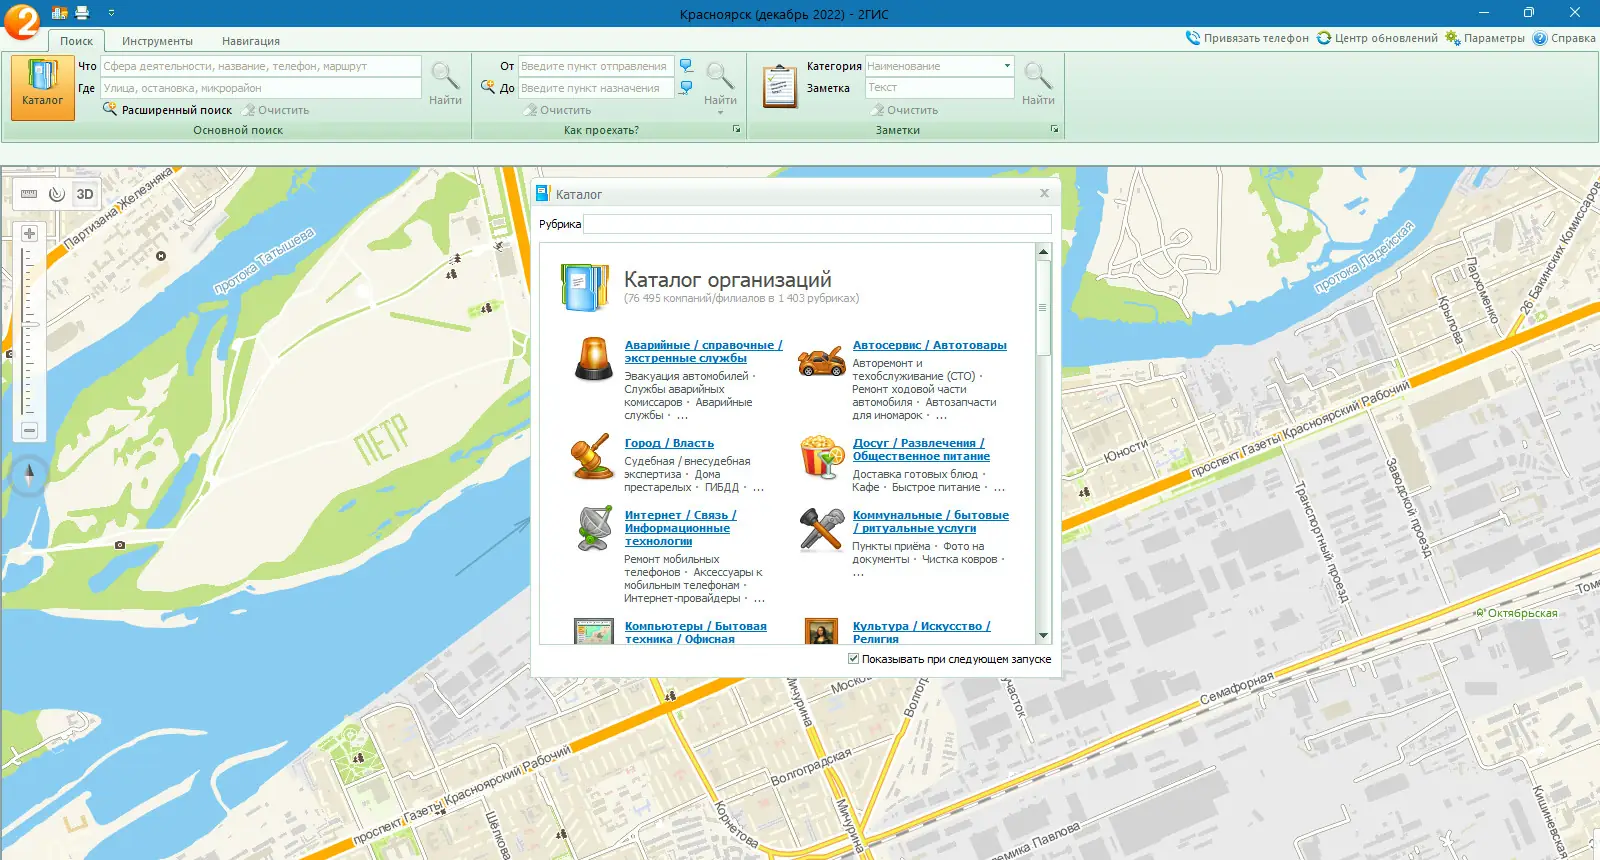Open the Автосервис / Автотовары category link

[x=929, y=345]
